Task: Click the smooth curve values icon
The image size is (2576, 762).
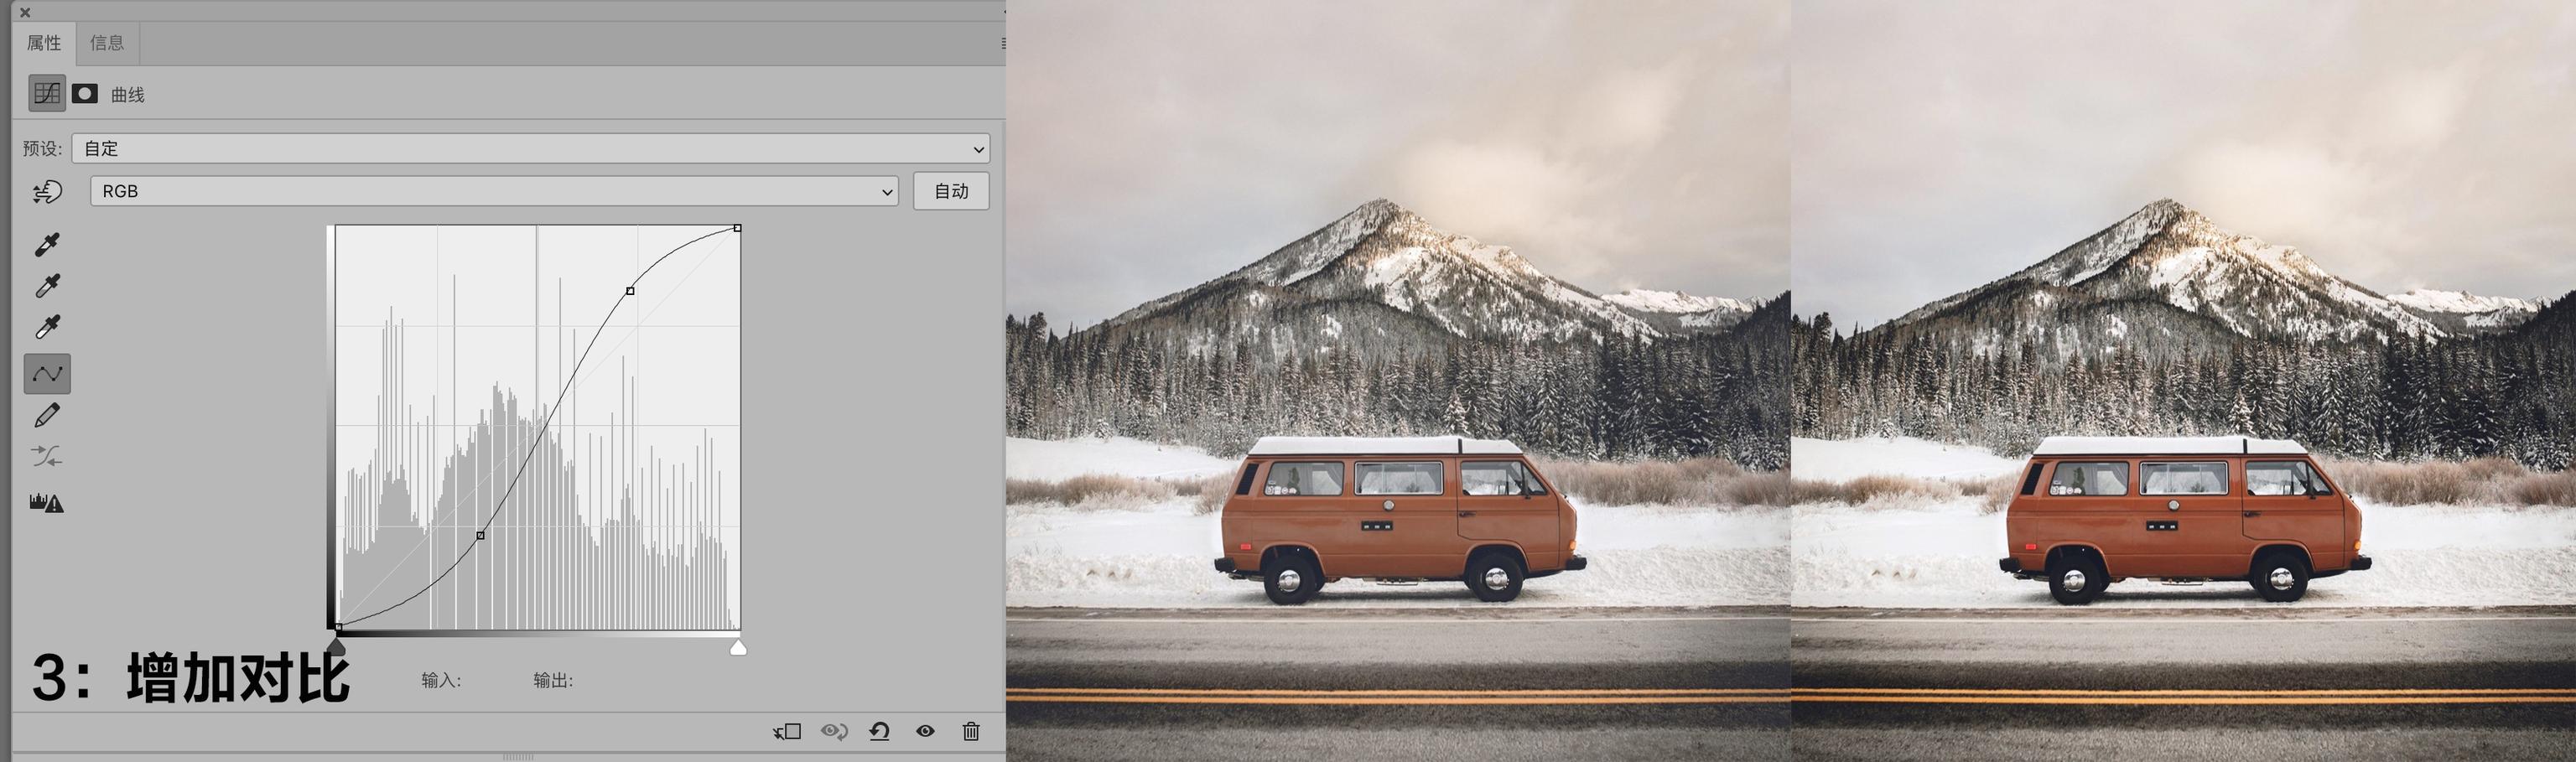Action: (x=47, y=457)
